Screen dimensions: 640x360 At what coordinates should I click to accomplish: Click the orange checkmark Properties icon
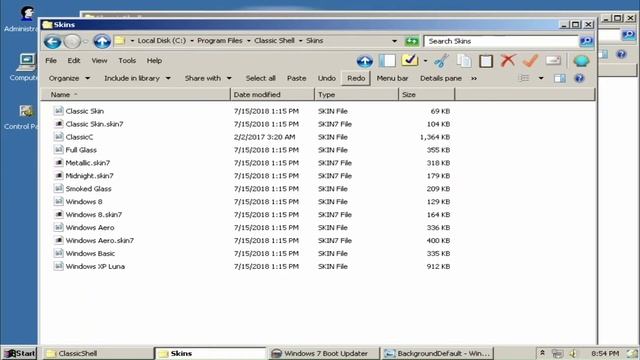point(530,61)
